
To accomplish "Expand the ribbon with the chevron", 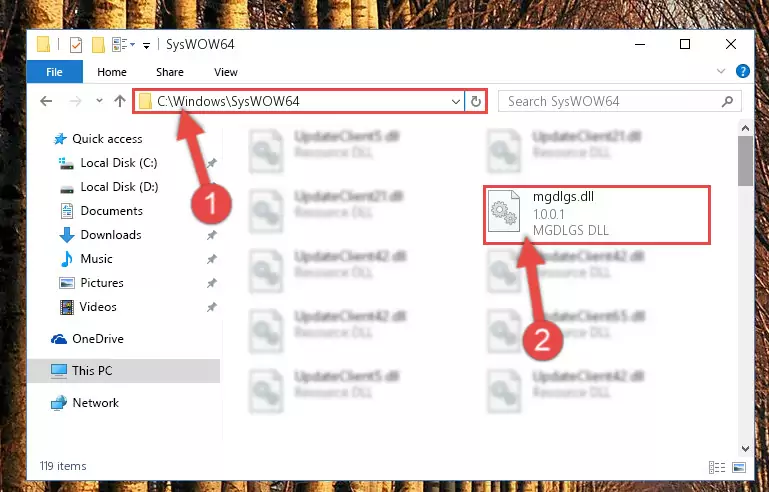I will pos(720,72).
